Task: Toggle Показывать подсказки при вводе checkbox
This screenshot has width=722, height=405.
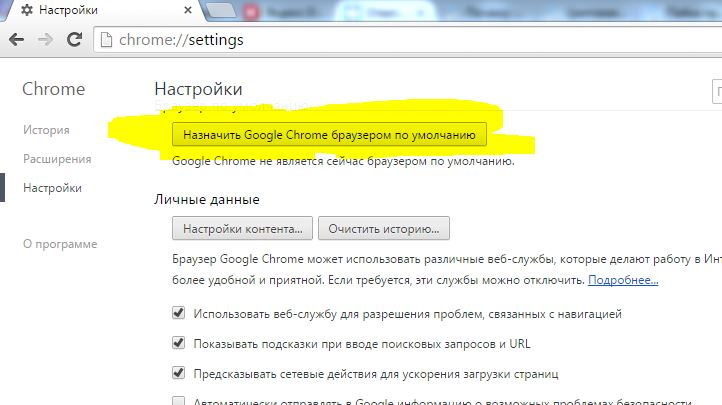Action: pos(178,343)
